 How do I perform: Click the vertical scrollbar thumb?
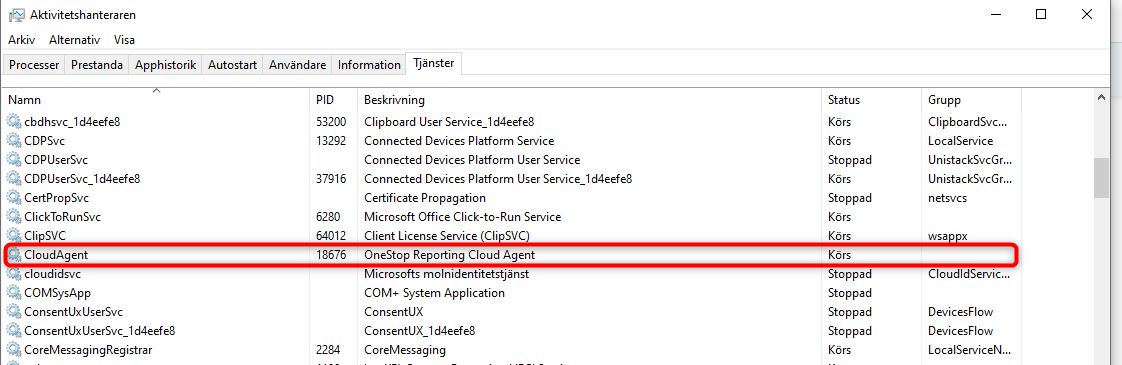tap(1101, 177)
